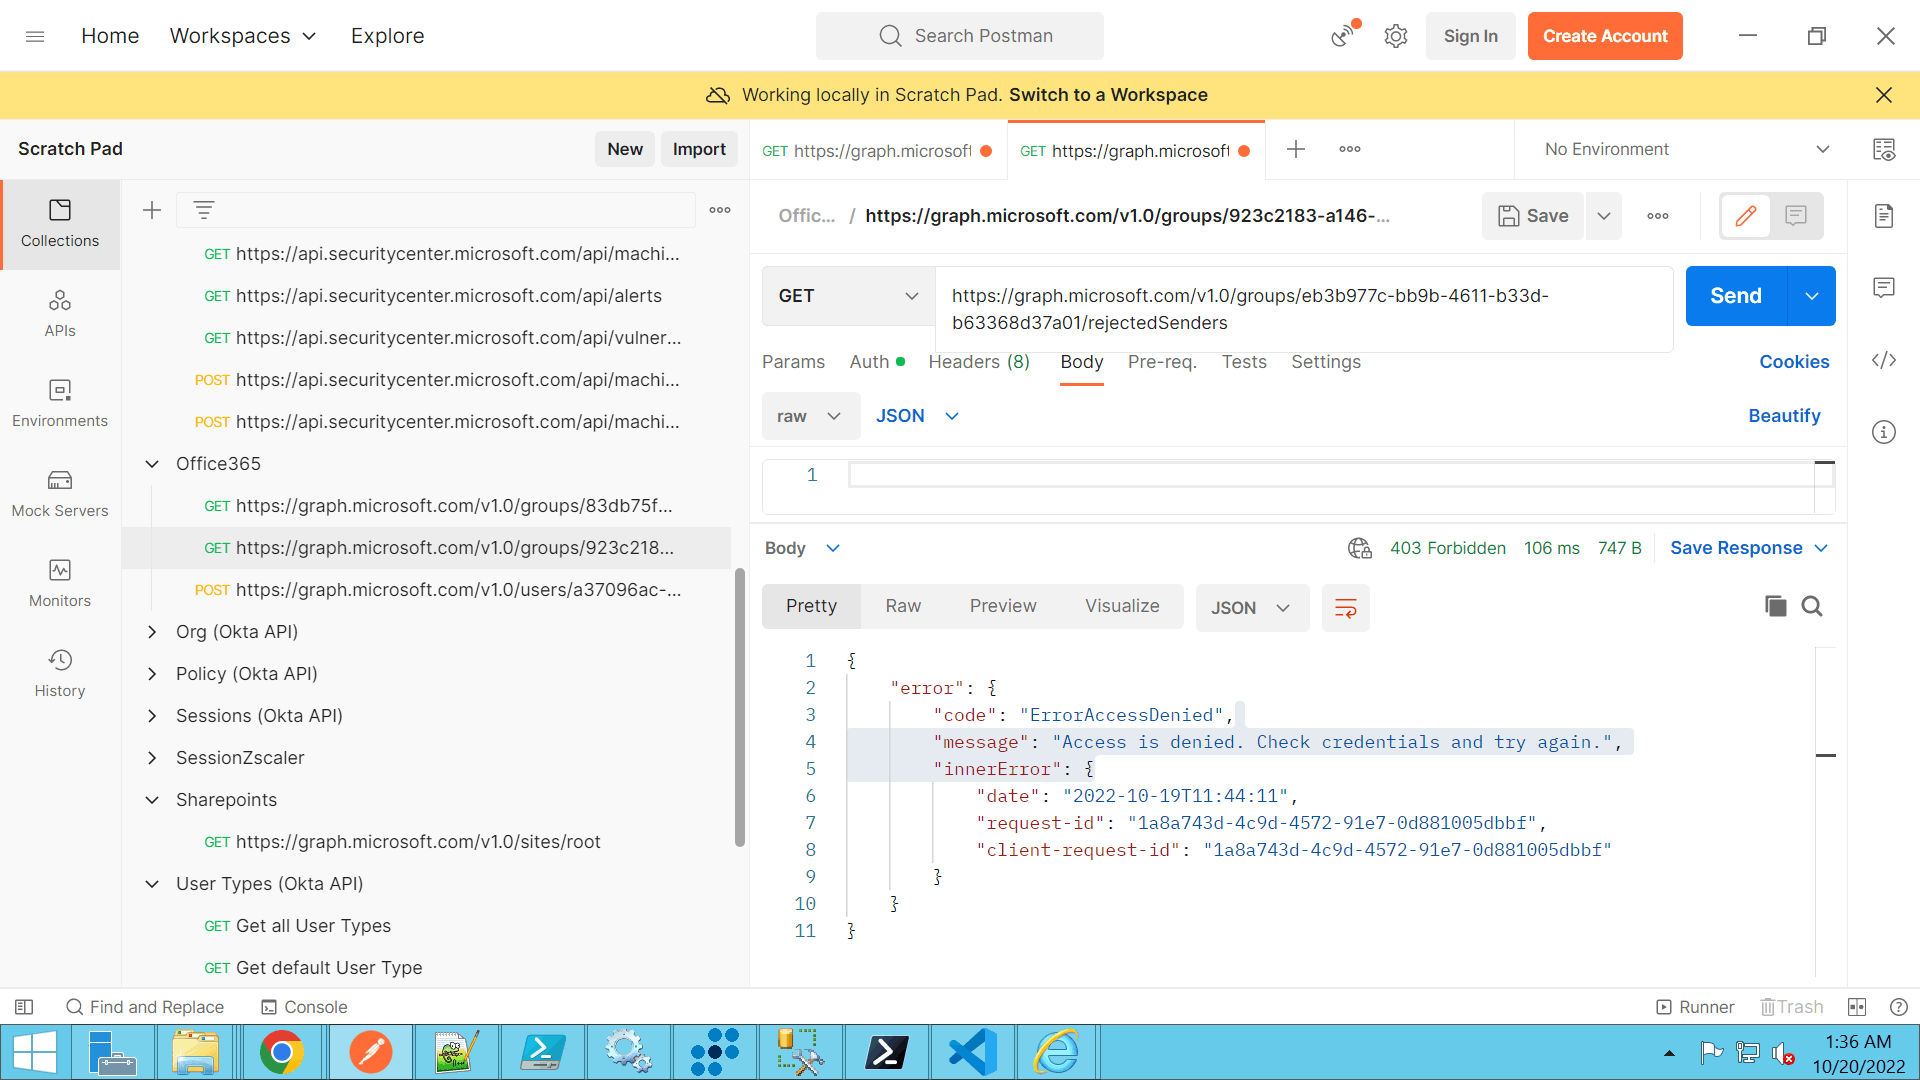Screen dimensions: 1920x1080
Task: Search within the response body
Action: [1812, 606]
